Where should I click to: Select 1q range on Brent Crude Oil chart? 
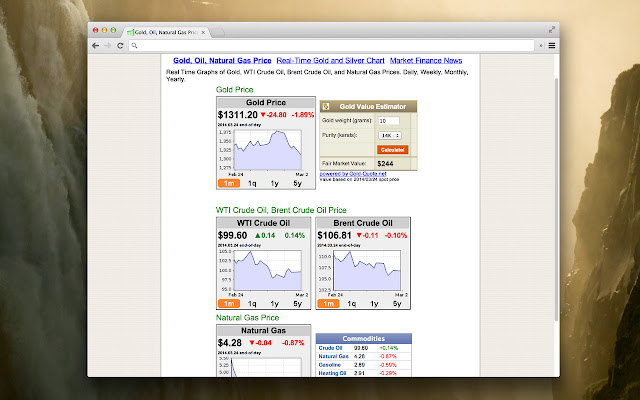click(x=351, y=304)
